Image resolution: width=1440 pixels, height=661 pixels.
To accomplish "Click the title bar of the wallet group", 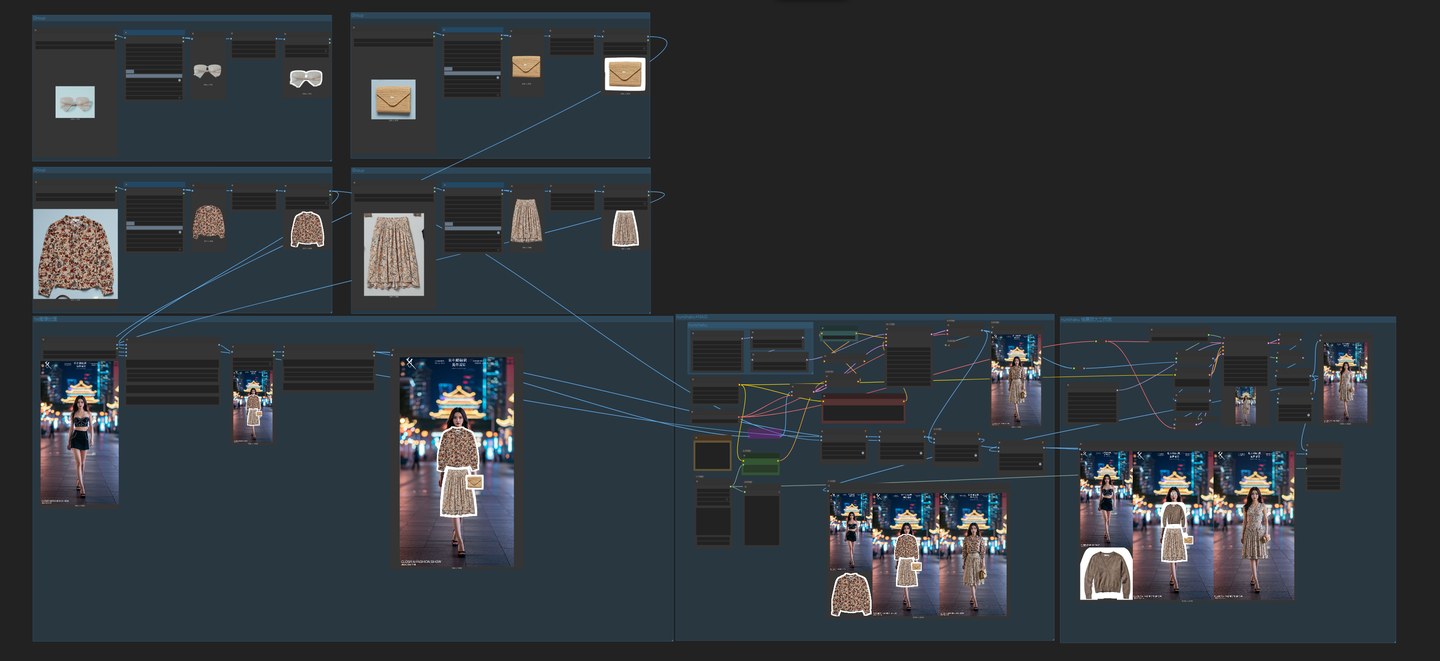I will (500, 17).
